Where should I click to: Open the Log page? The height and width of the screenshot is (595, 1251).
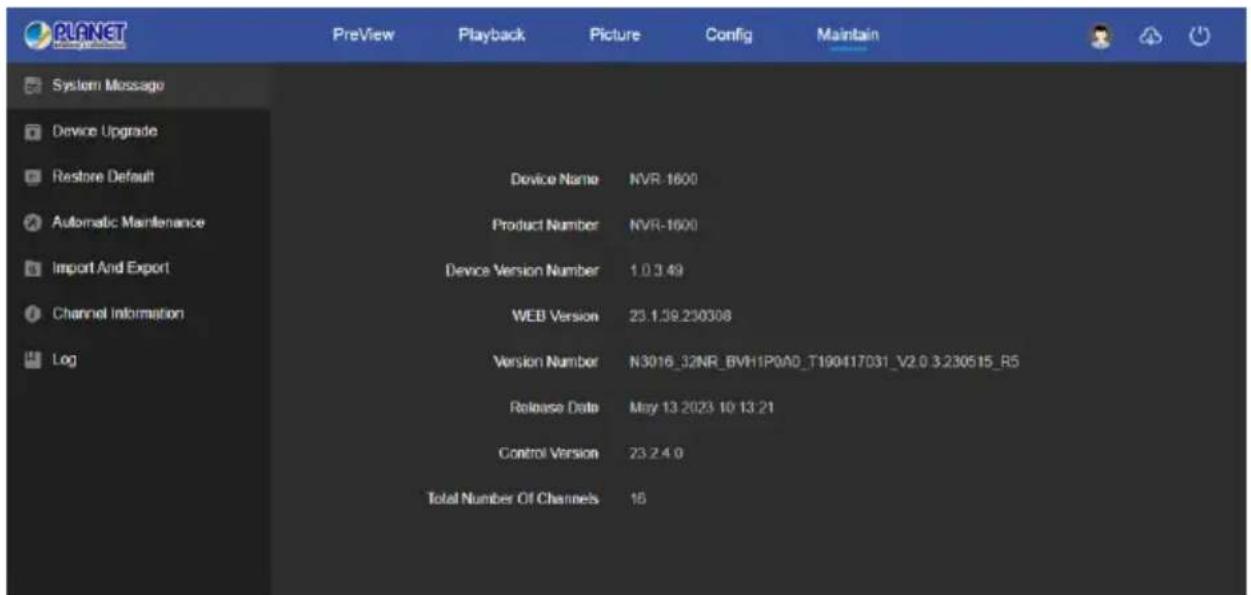click(138, 359)
